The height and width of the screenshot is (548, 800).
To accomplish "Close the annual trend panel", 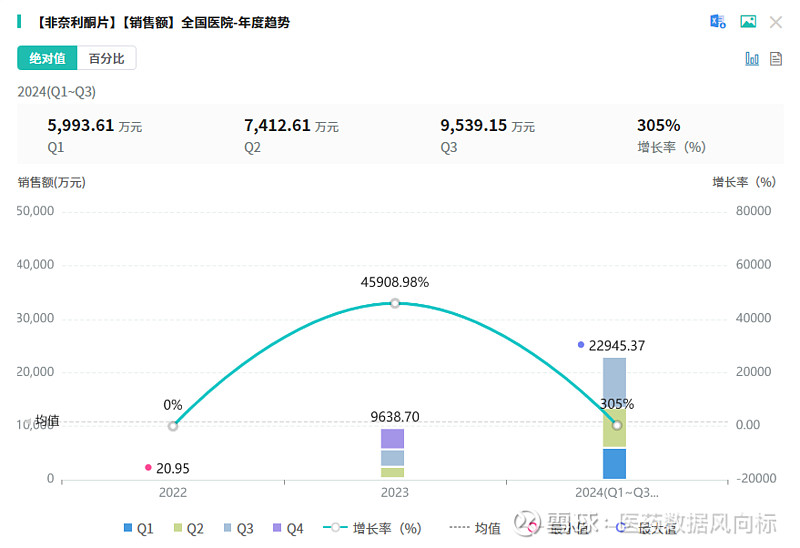I will tap(776, 22).
